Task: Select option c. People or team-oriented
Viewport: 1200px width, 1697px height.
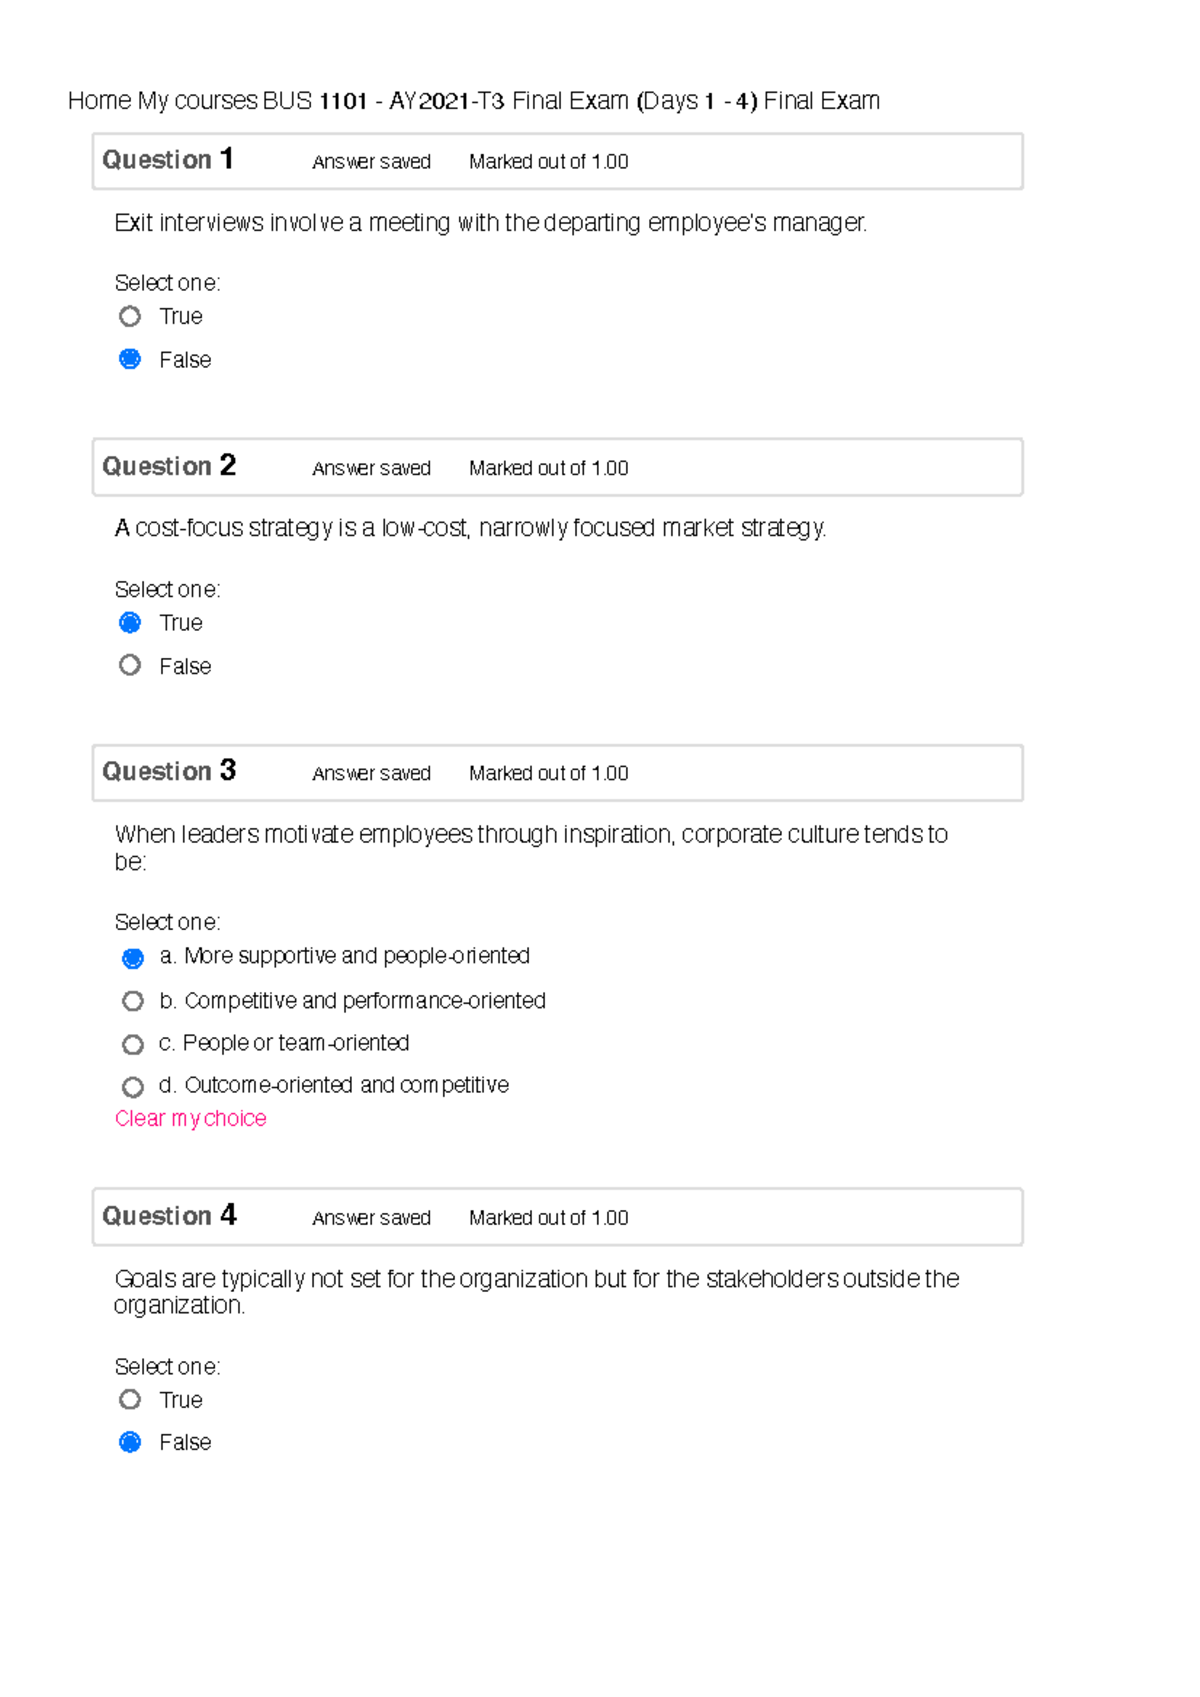Action: [133, 1044]
